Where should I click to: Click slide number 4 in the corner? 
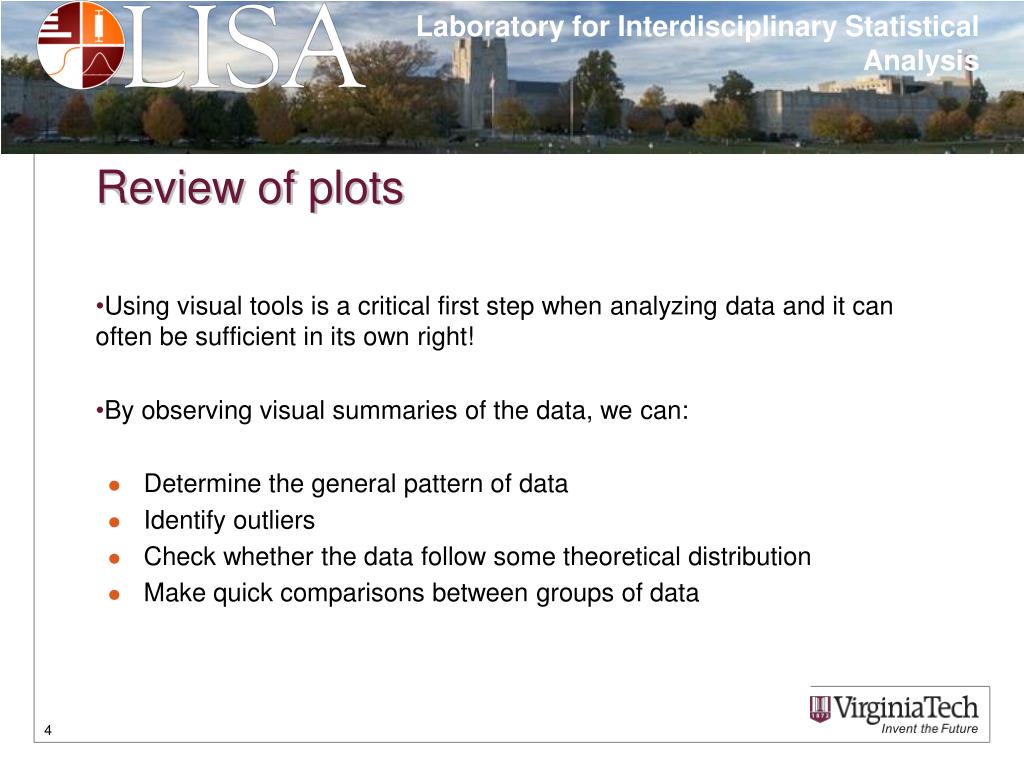(x=48, y=730)
